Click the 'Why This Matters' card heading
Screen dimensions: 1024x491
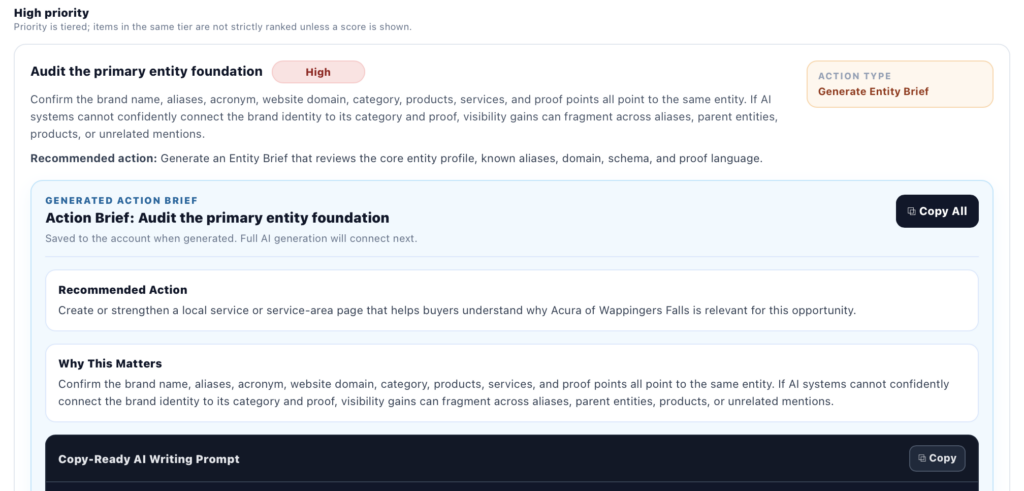click(110, 364)
